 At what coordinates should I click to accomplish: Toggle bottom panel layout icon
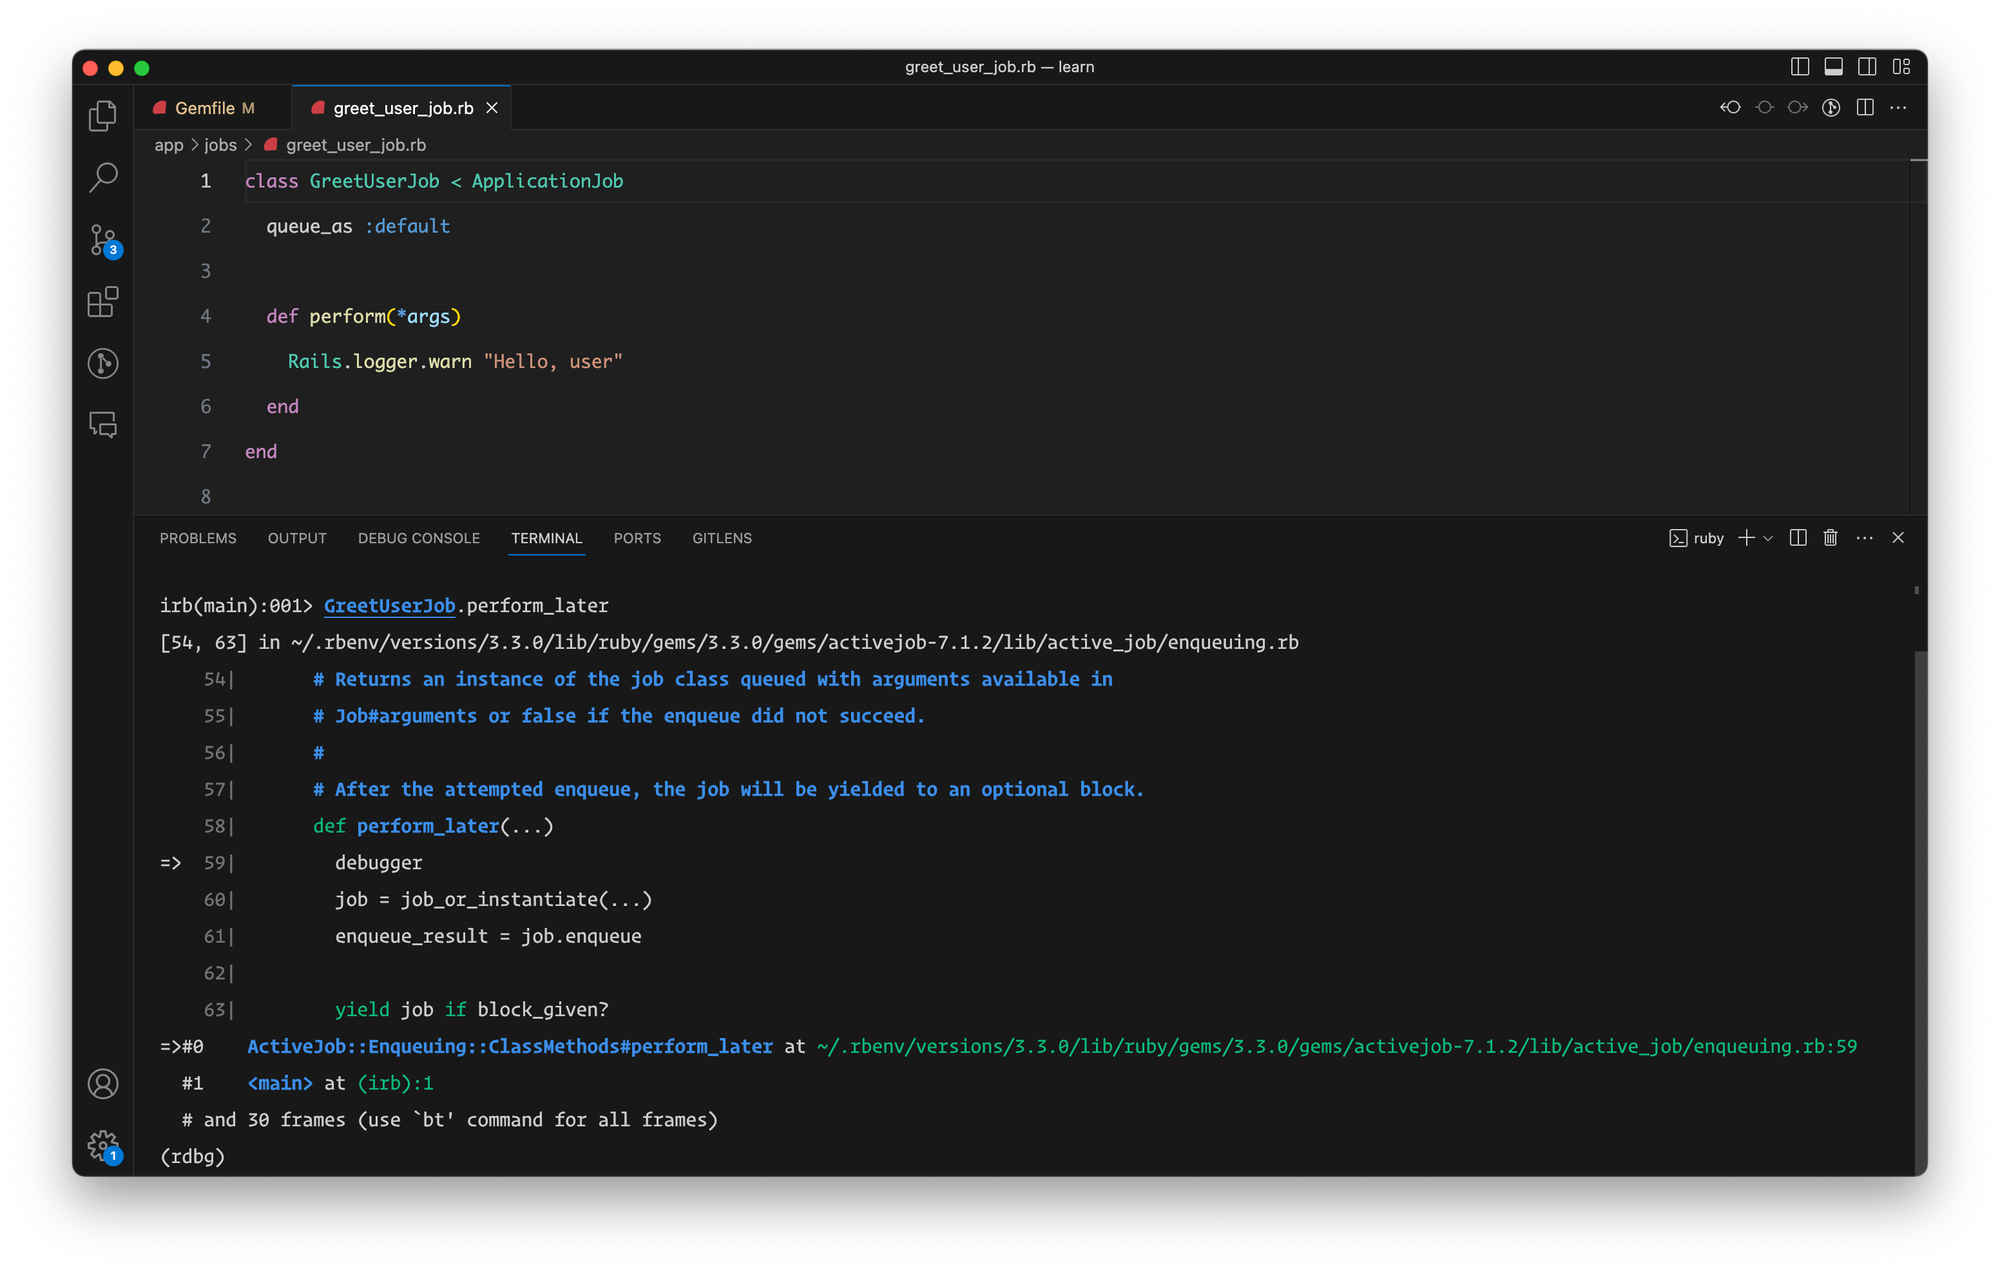coord(1833,67)
